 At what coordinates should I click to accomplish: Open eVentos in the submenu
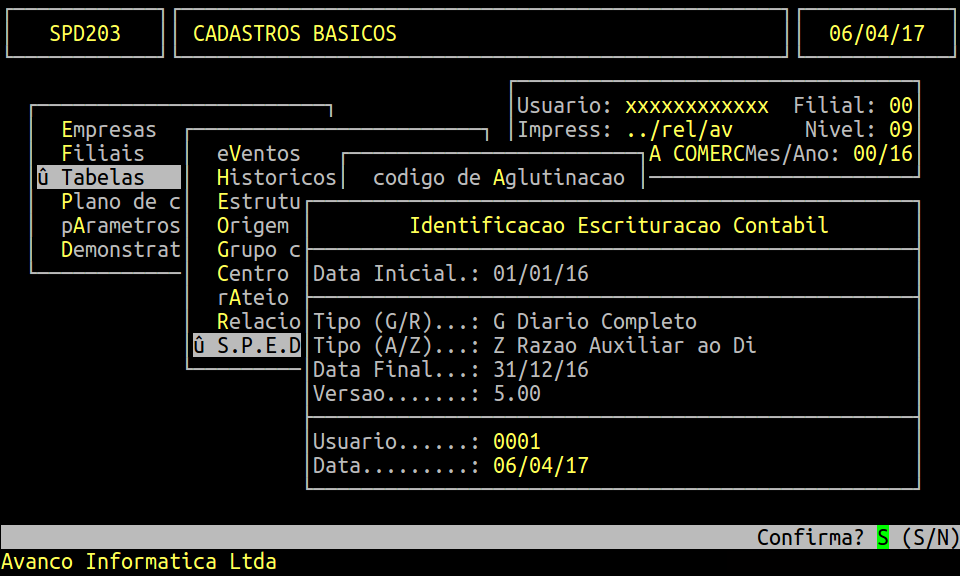258,154
